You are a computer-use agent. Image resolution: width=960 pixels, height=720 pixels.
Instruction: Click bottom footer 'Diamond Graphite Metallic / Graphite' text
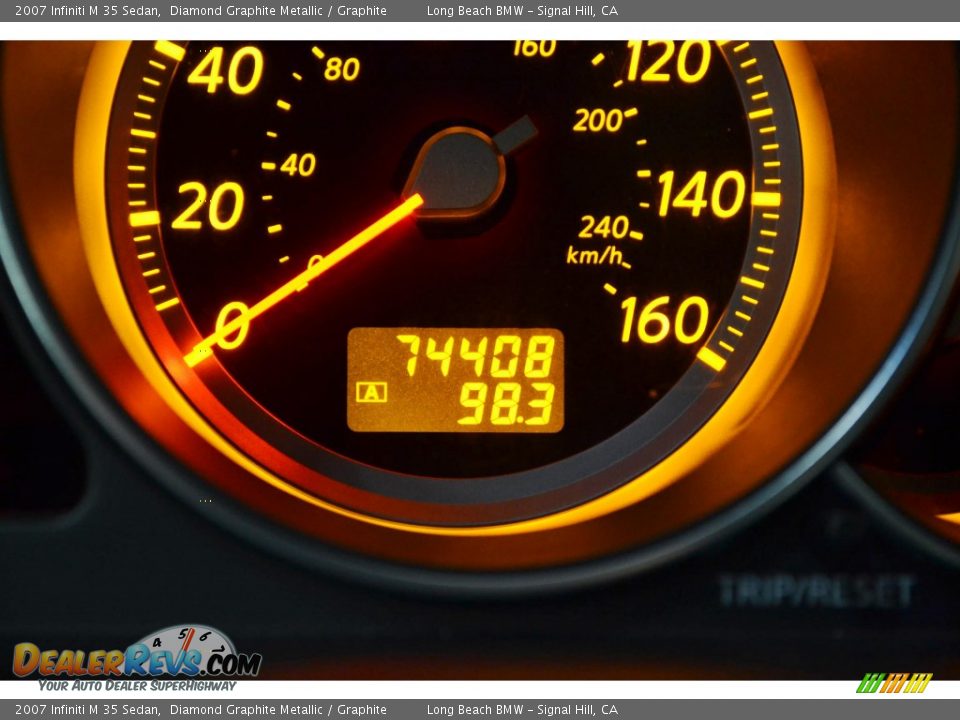click(x=278, y=710)
